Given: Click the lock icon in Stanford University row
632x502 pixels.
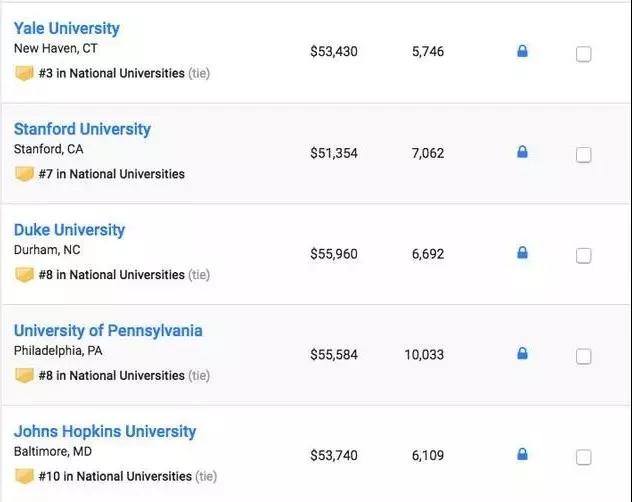Looking at the screenshot, I should (x=522, y=152).
